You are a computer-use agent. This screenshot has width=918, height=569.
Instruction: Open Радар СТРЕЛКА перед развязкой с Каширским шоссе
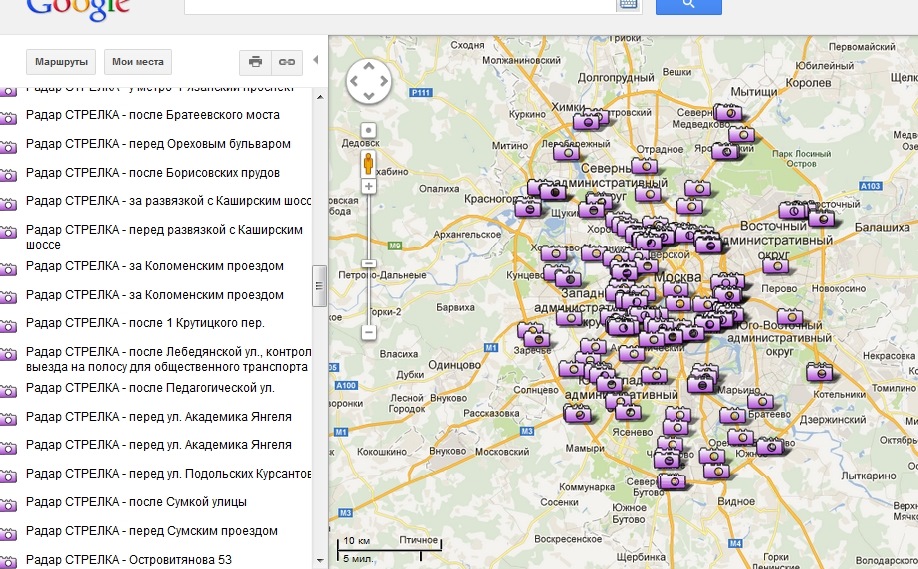point(165,236)
